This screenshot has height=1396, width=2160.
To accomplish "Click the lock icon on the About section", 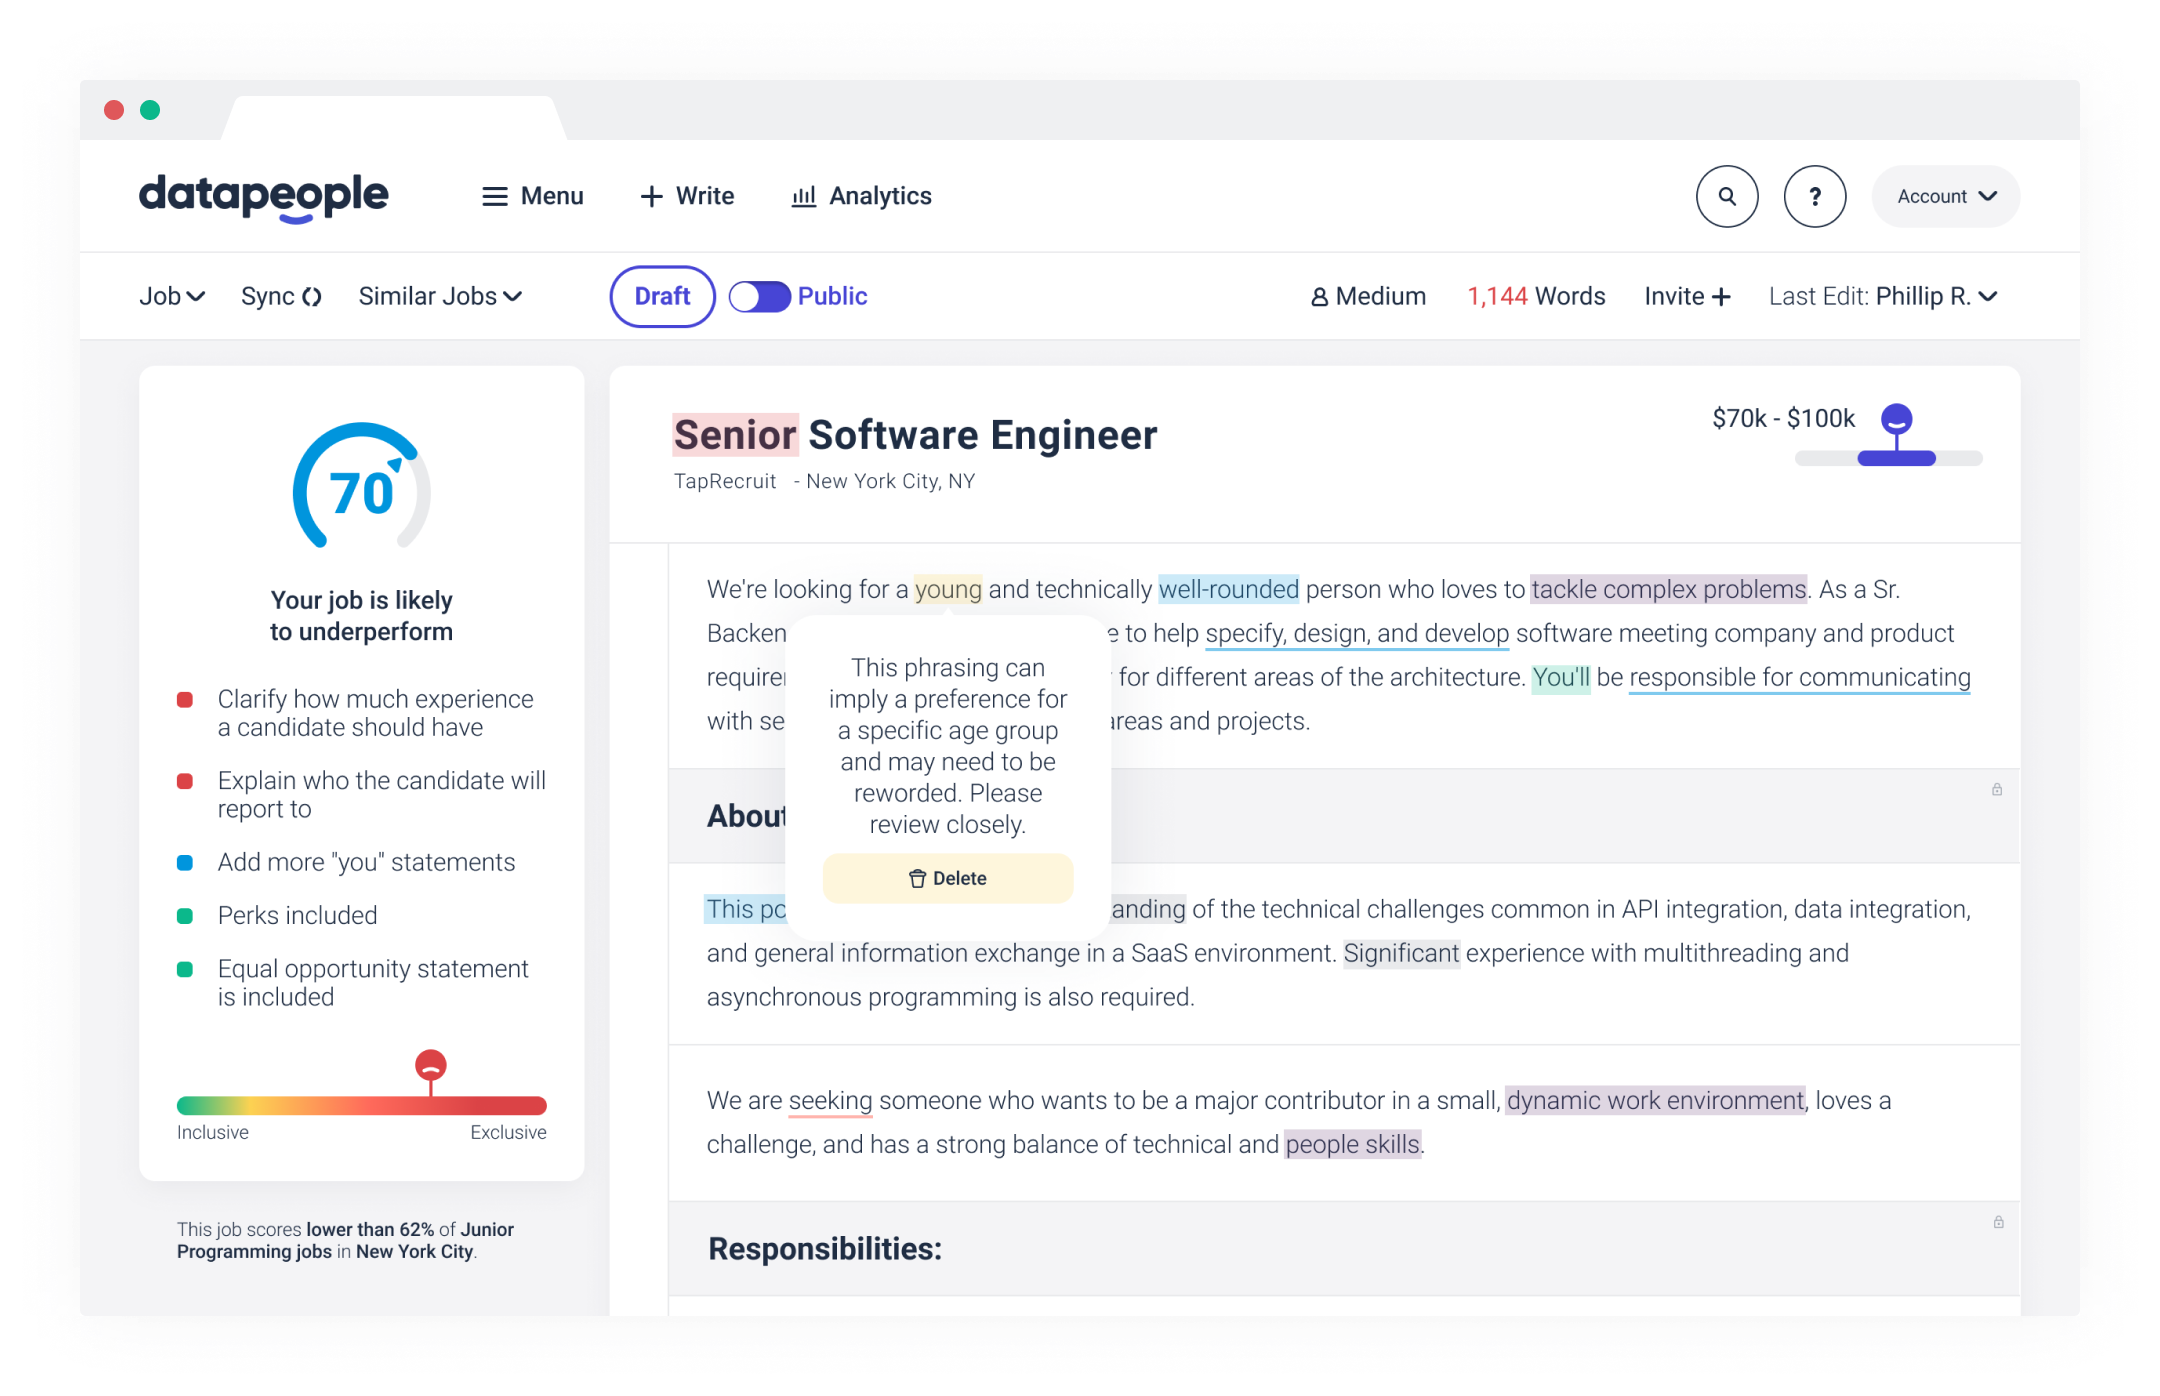I will point(1997,790).
